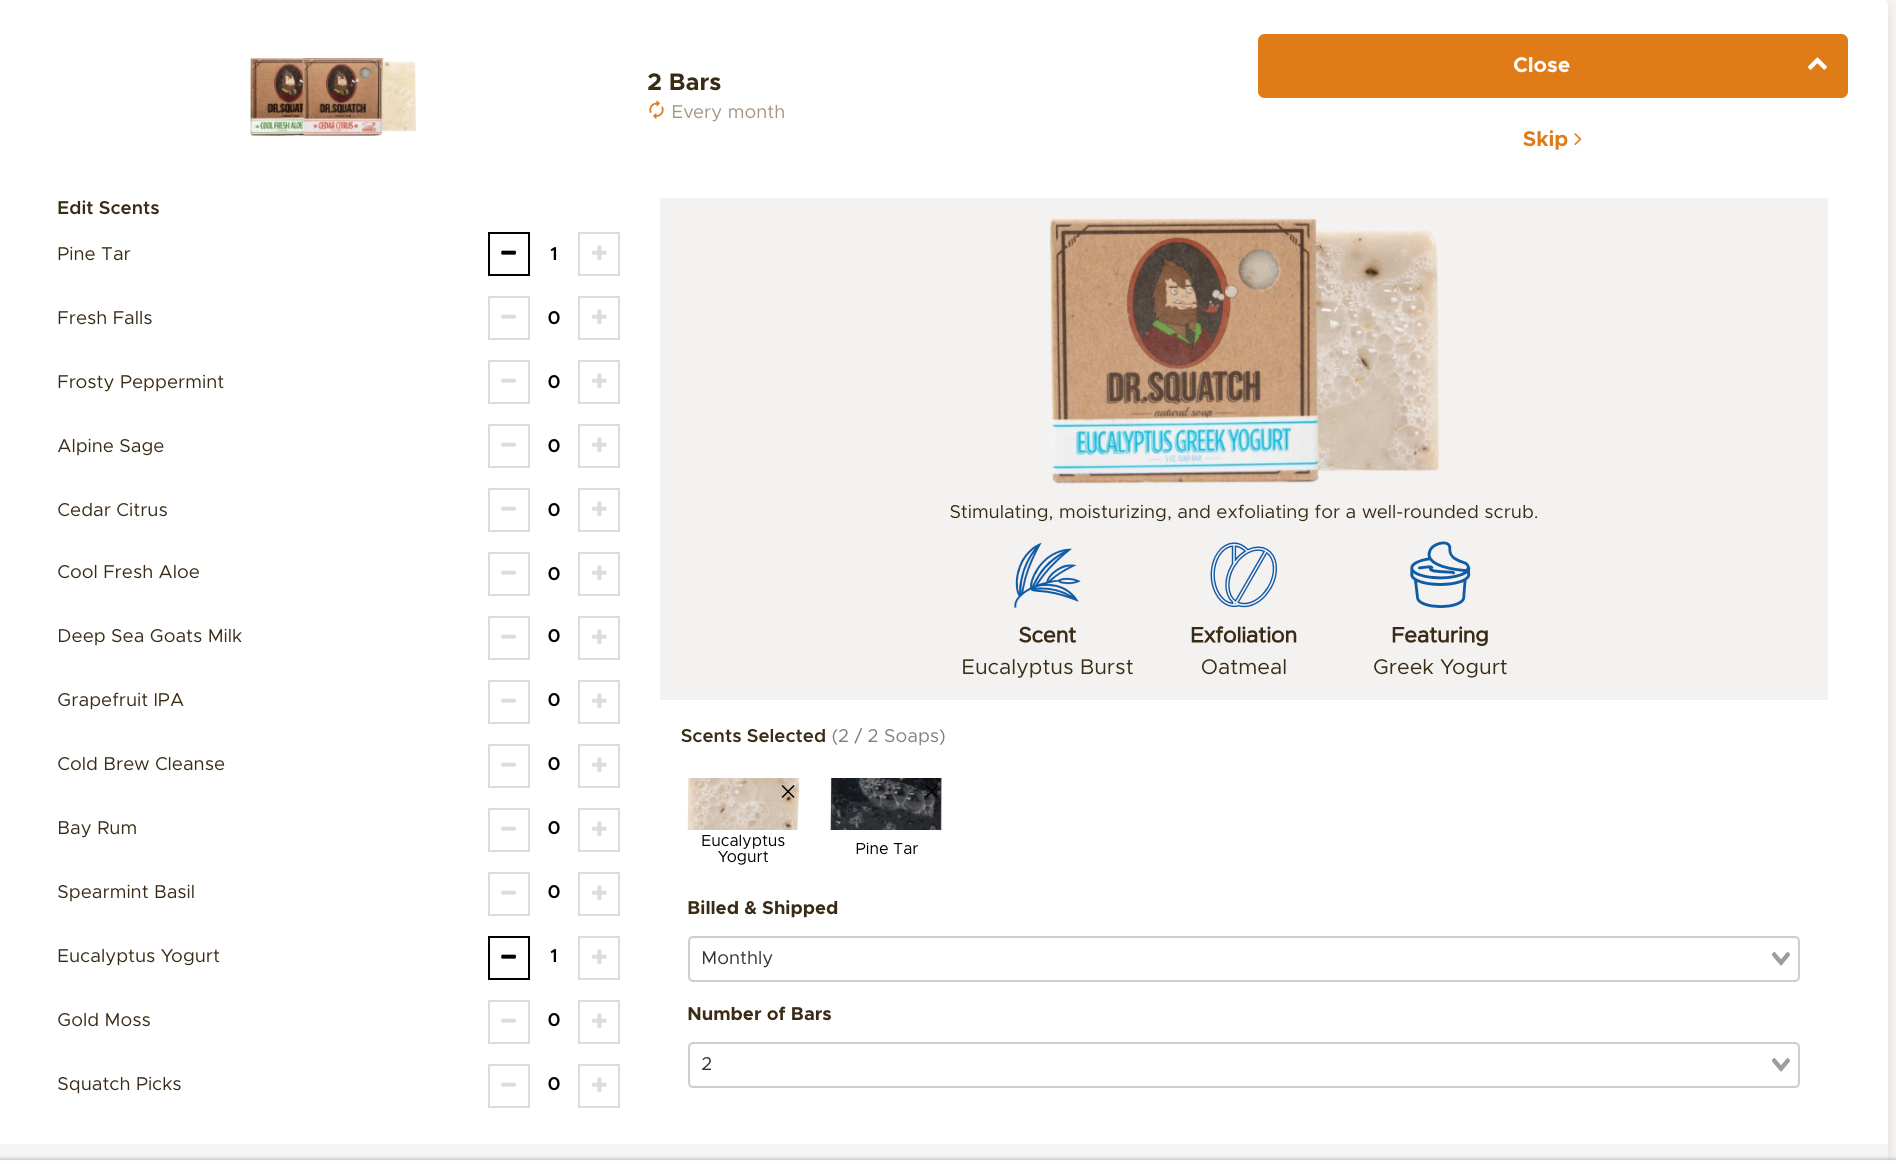Click the Squatch Picks label
Screen dimensions: 1896x1164
coord(119,1084)
